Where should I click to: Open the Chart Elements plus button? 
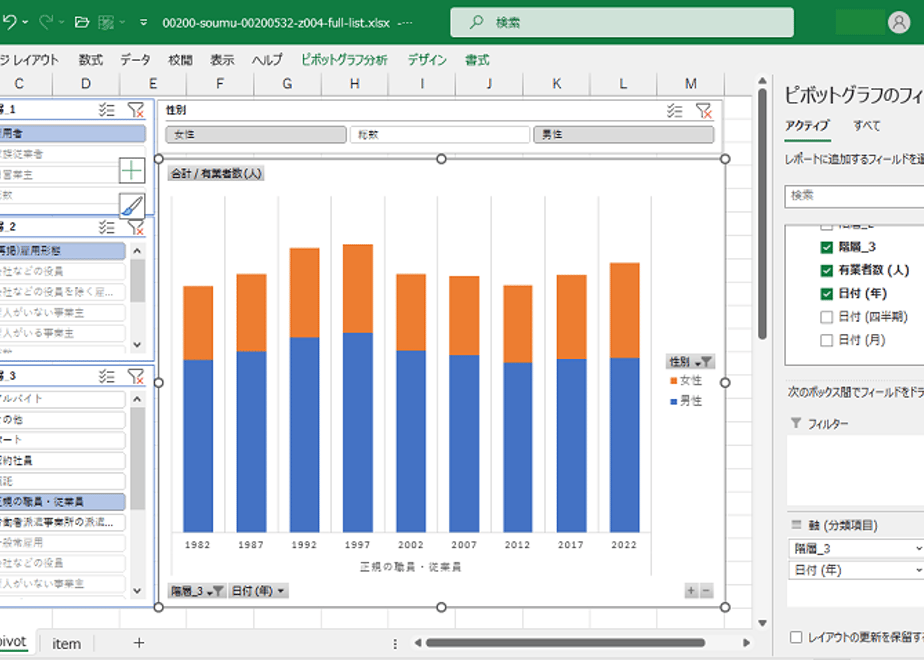[x=132, y=170]
